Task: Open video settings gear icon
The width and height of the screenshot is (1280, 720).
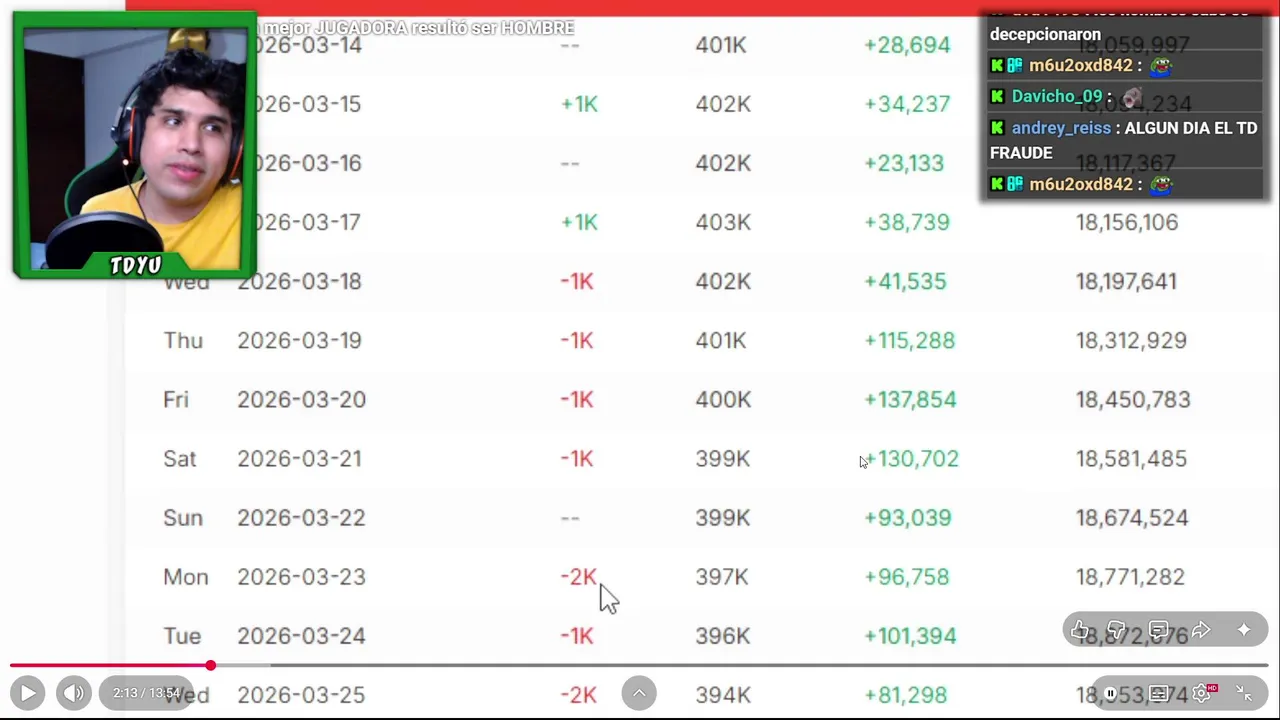Action: point(1201,693)
